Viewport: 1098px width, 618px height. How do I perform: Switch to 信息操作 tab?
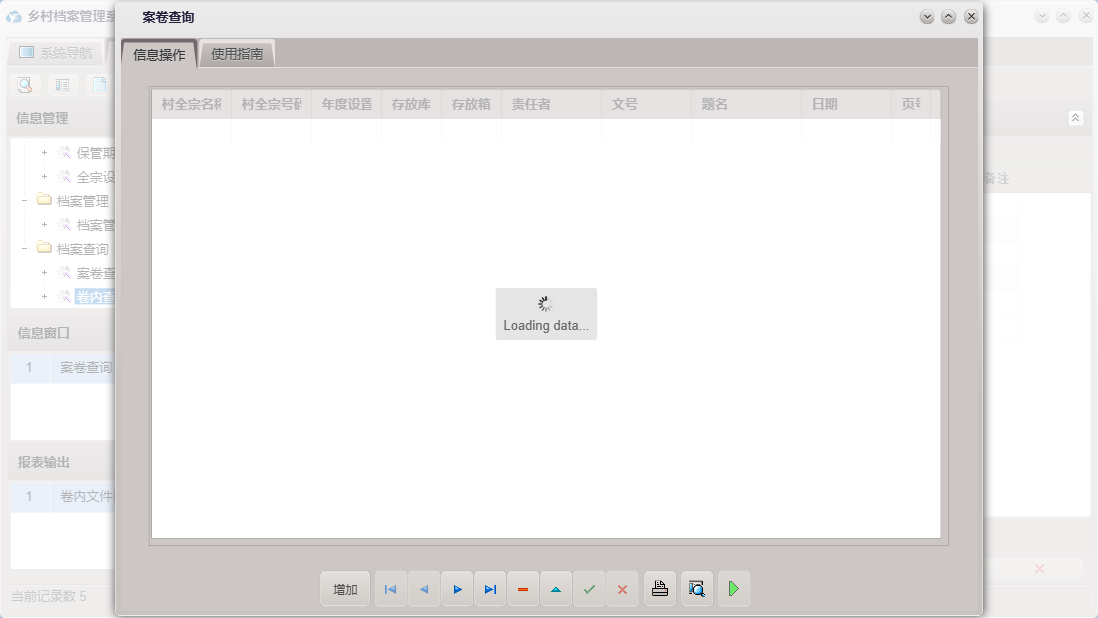(159, 55)
